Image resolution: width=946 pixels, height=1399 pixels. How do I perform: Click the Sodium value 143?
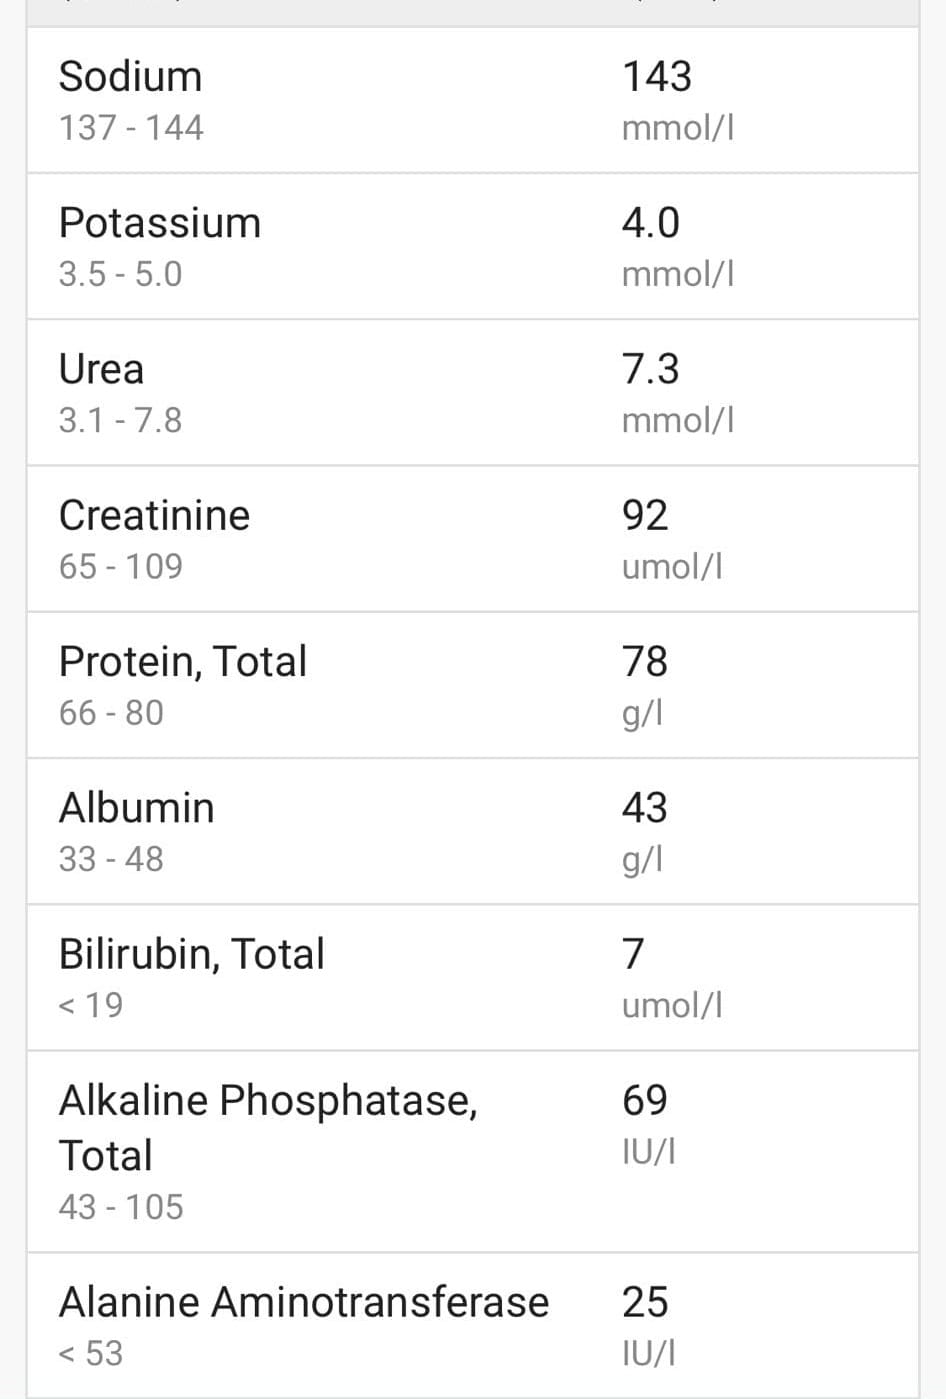coord(657,77)
